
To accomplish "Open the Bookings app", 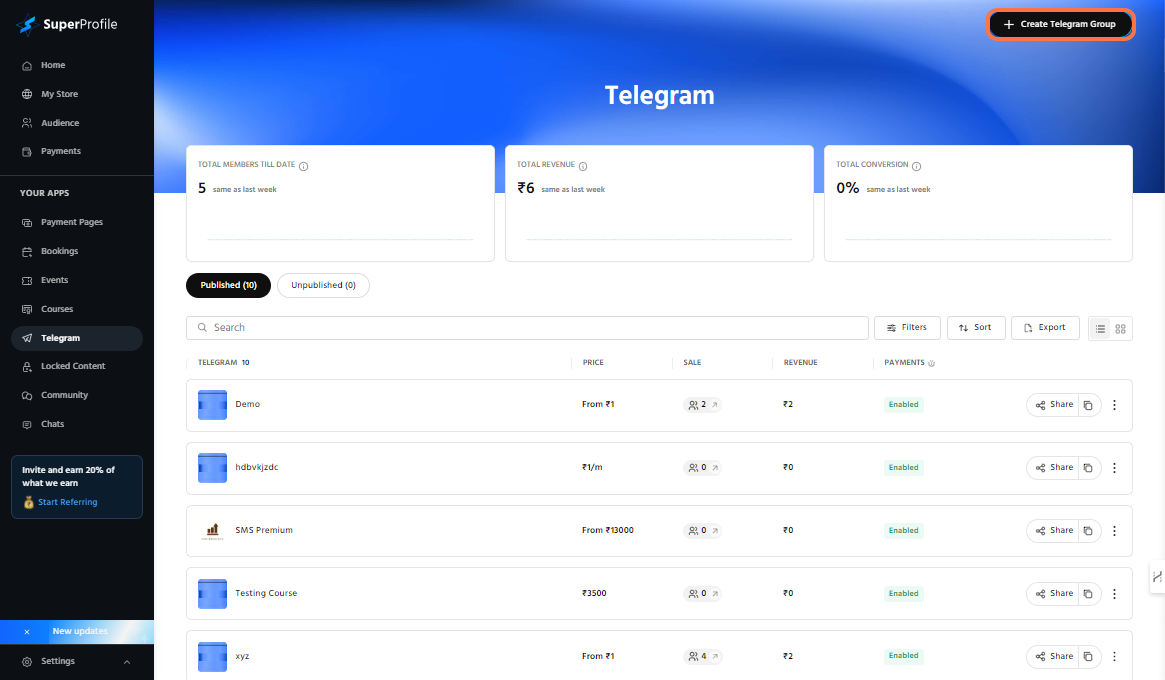I will click(59, 251).
